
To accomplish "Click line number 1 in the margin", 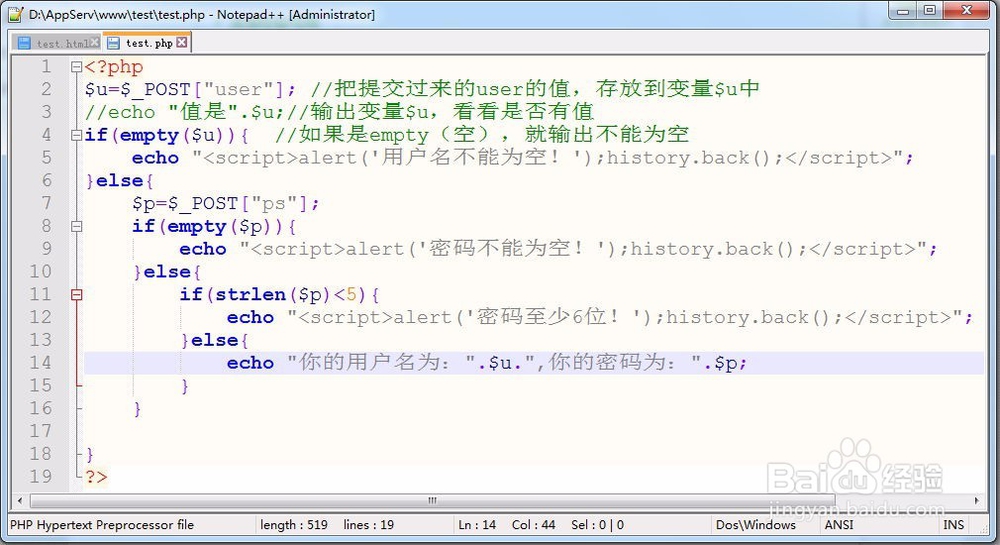I will tap(46, 66).
